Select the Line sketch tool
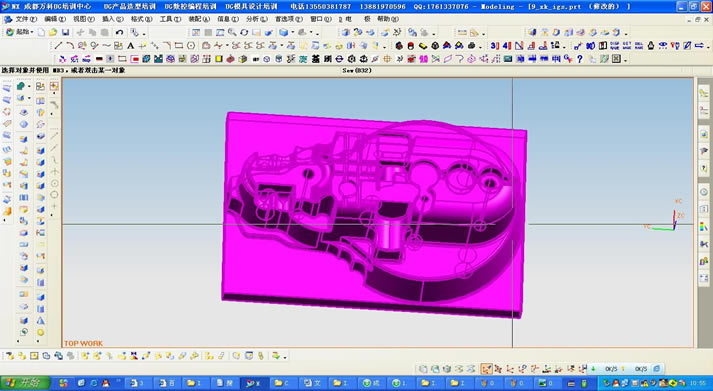The height and width of the screenshot is (391, 713). pyautogui.click(x=58, y=45)
